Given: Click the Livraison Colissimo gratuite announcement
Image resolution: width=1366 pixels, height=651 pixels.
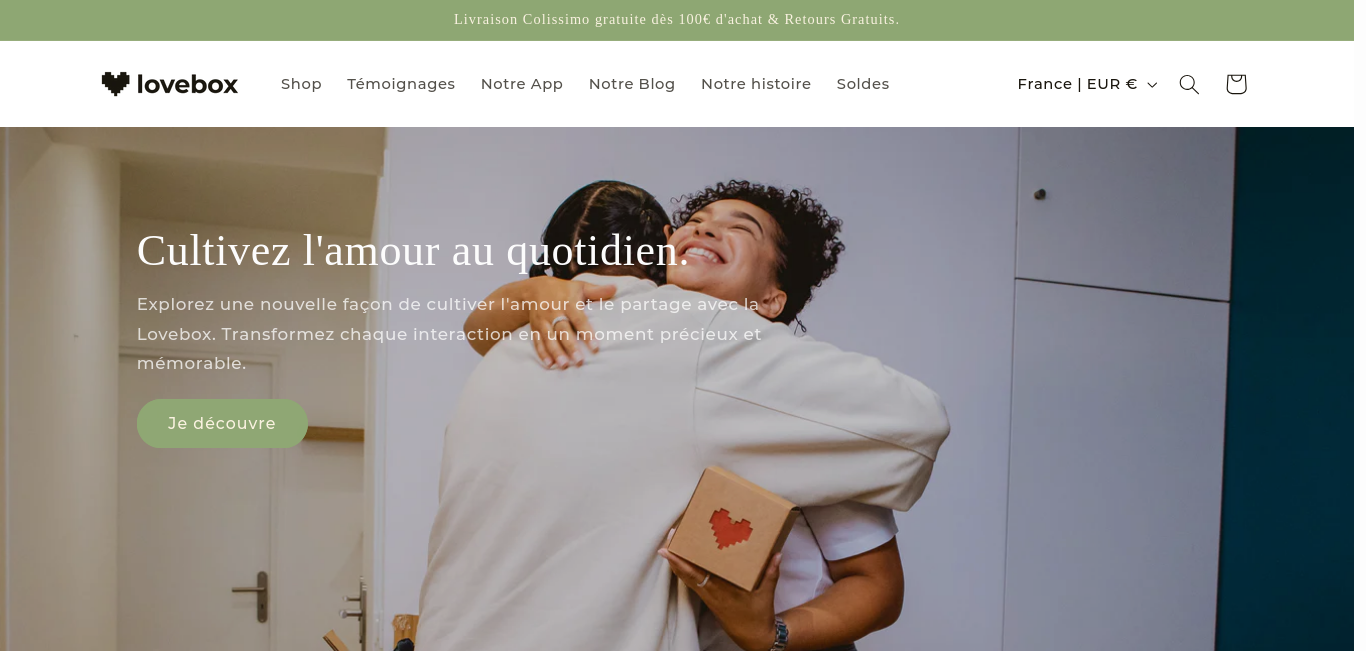Looking at the screenshot, I should (x=677, y=19).
